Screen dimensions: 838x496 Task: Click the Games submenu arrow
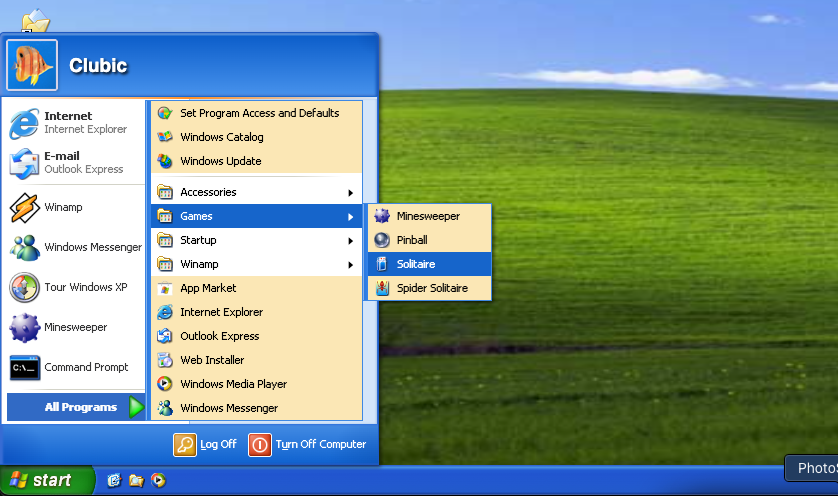tap(351, 216)
